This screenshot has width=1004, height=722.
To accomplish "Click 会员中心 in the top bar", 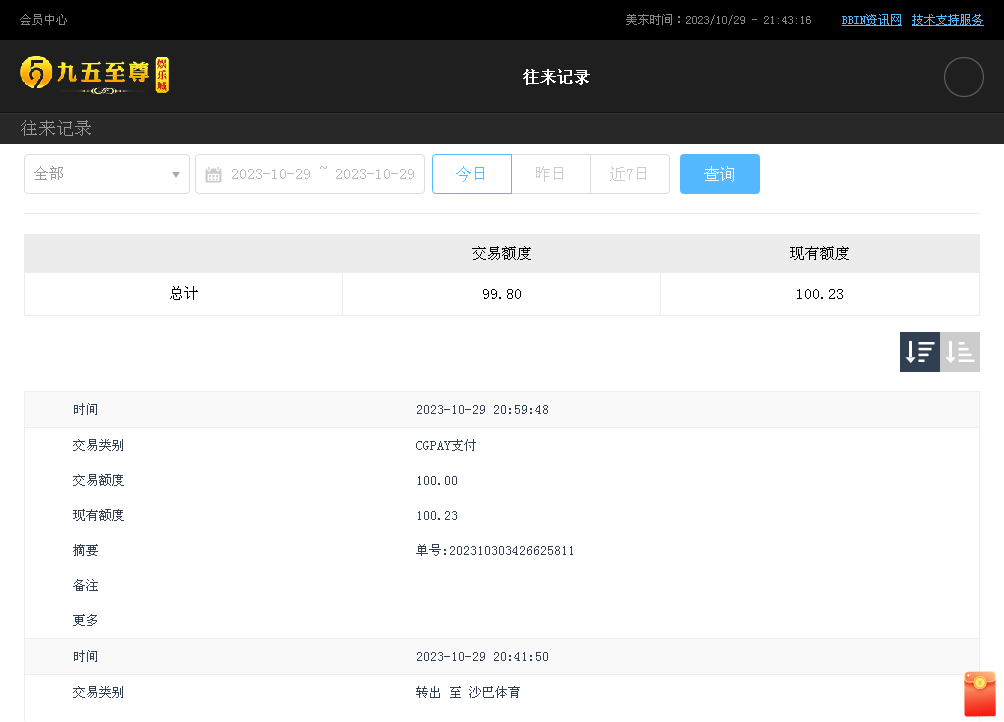I will 44,20.
